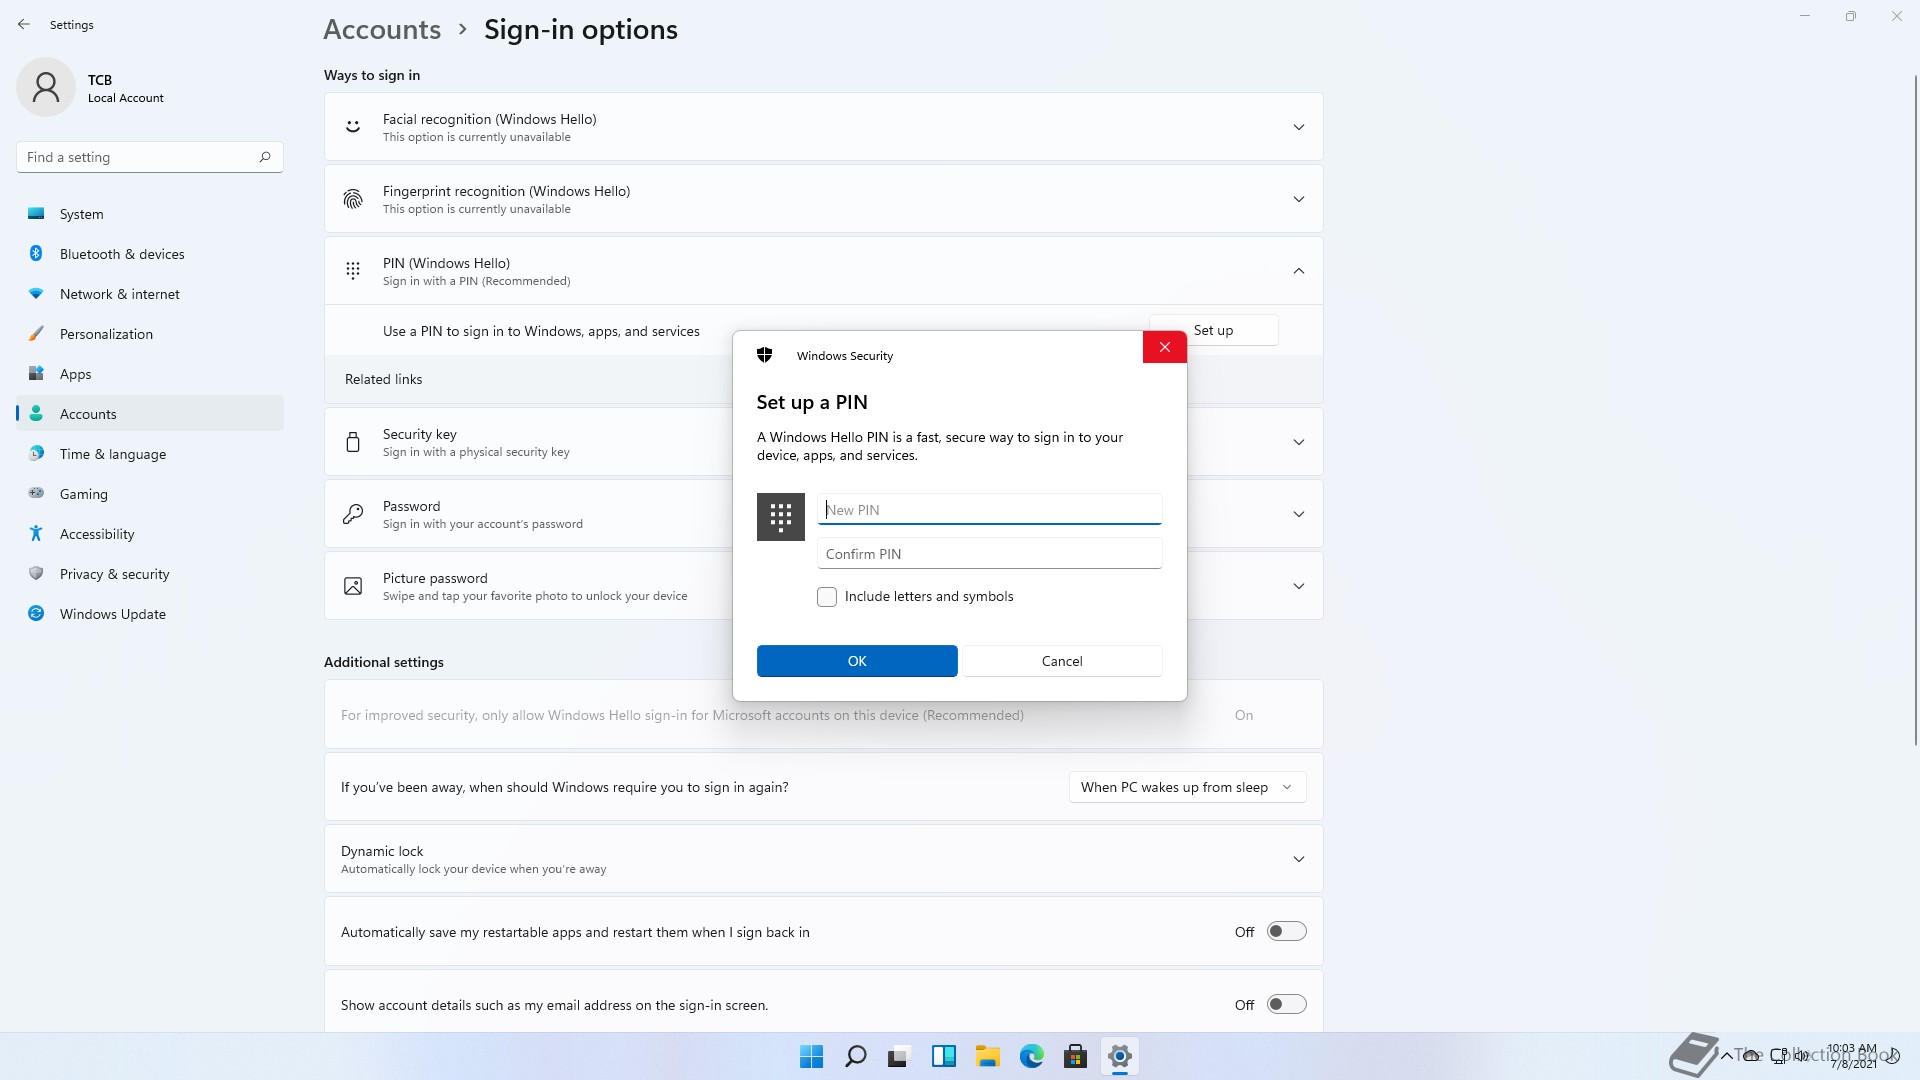This screenshot has width=1920, height=1080.
Task: Expand the Password section
Action: [1299, 514]
